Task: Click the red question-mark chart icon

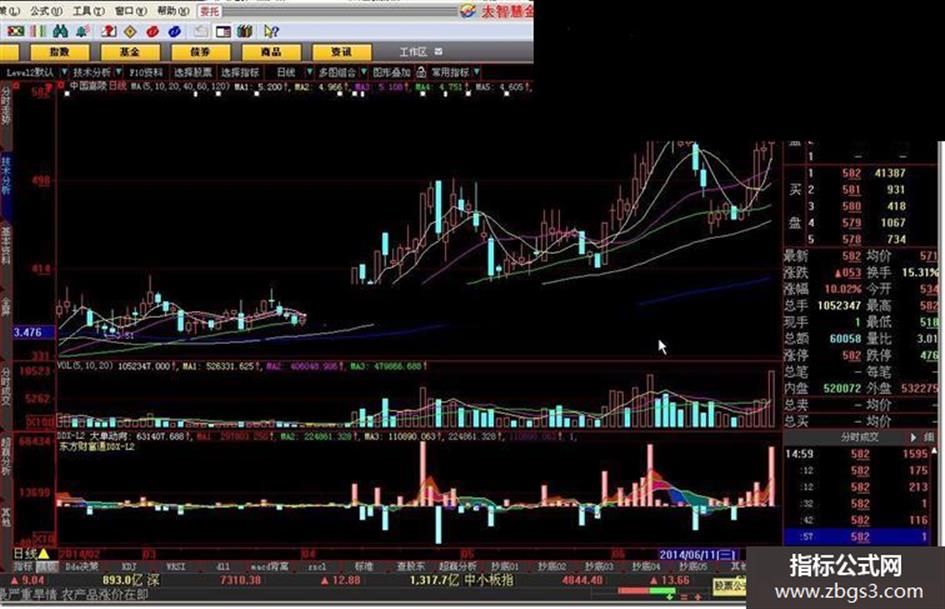Action: point(109,31)
